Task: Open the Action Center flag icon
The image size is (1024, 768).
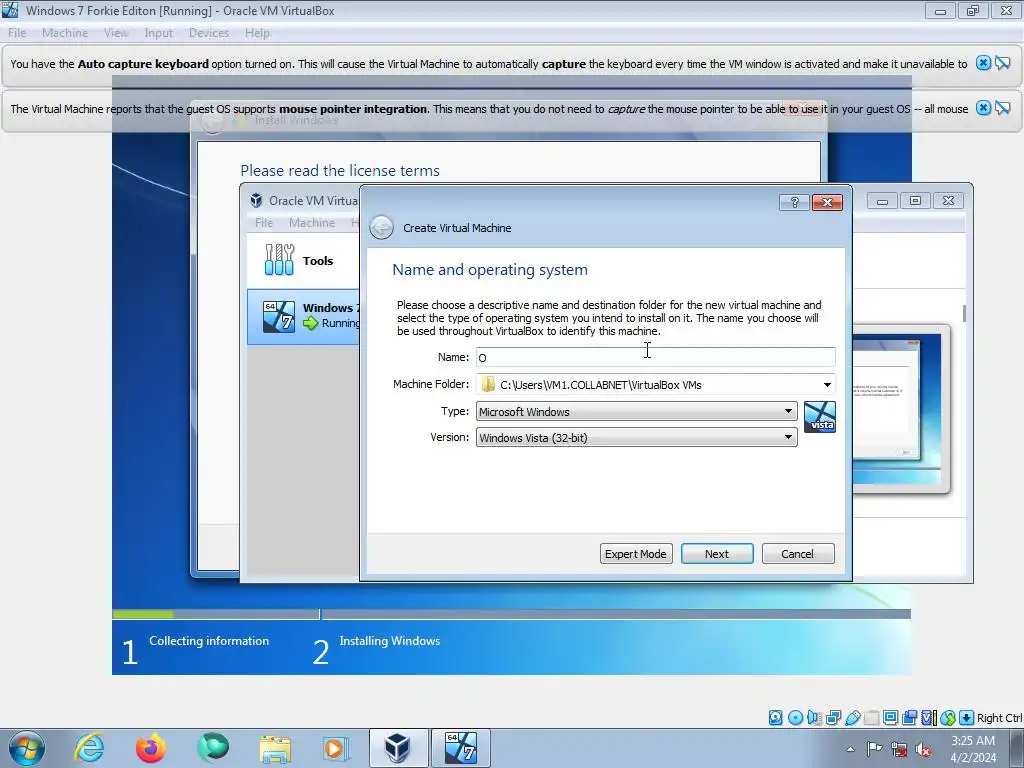Action: click(874, 749)
